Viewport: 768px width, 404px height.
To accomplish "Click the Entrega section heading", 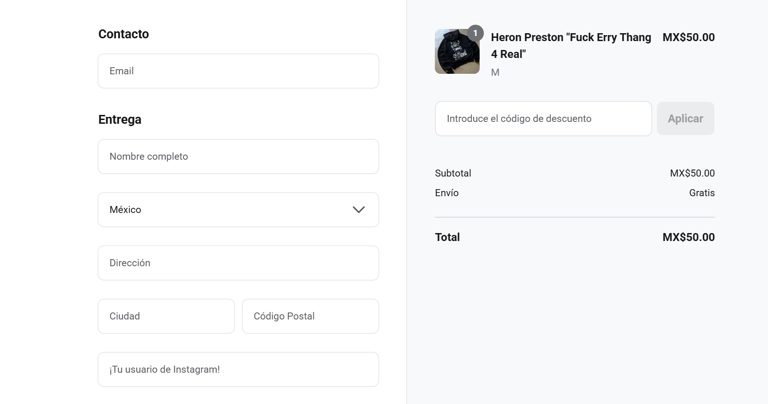I will coord(119,119).
